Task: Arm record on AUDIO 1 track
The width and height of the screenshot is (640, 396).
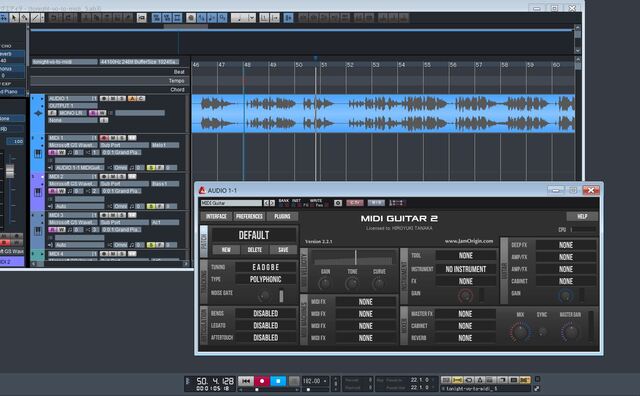Action: click(104, 98)
